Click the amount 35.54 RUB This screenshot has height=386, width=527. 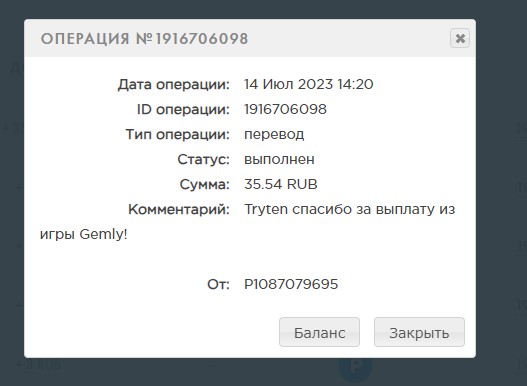click(x=281, y=184)
